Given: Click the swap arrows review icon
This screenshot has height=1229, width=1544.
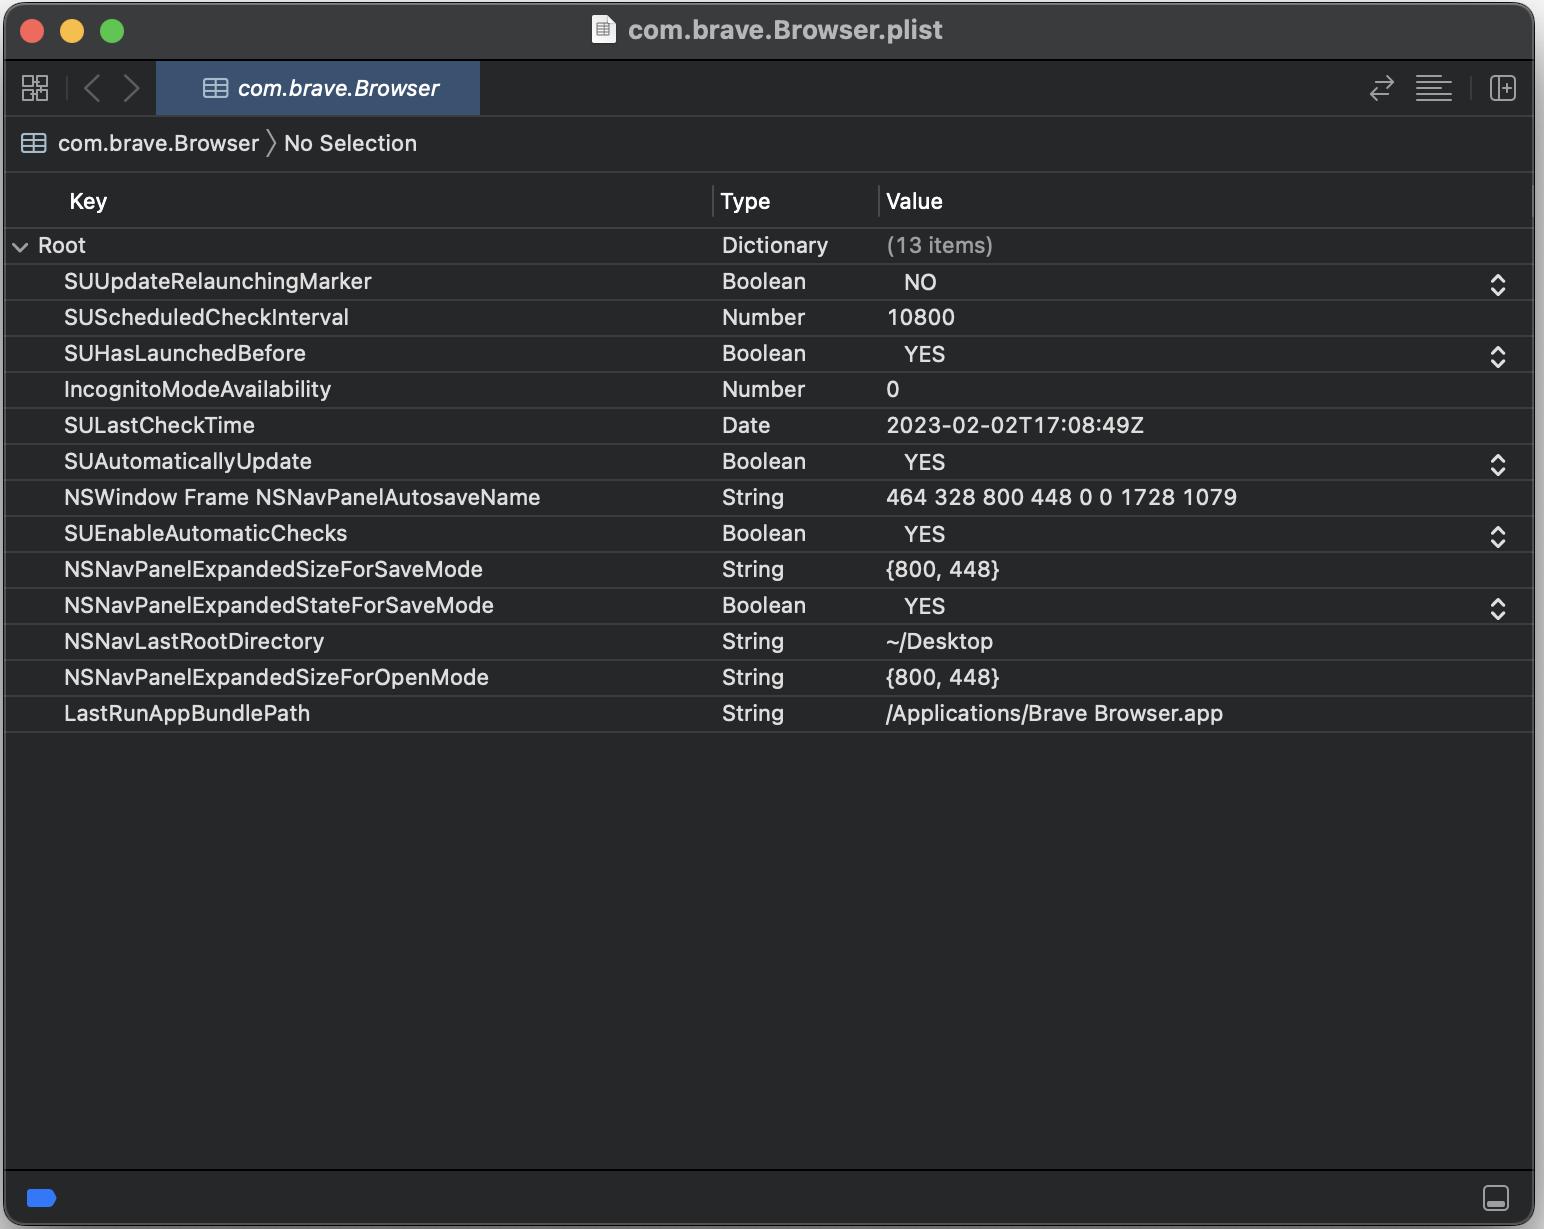Looking at the screenshot, I should tap(1381, 88).
